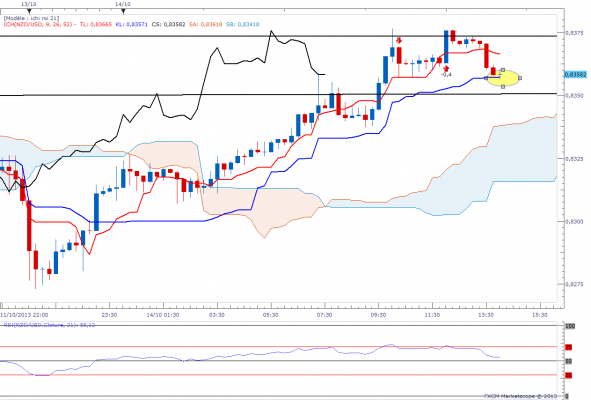The width and height of the screenshot is (591, 400).
Task: Click the red RSI 70 level marker
Action: point(568,347)
